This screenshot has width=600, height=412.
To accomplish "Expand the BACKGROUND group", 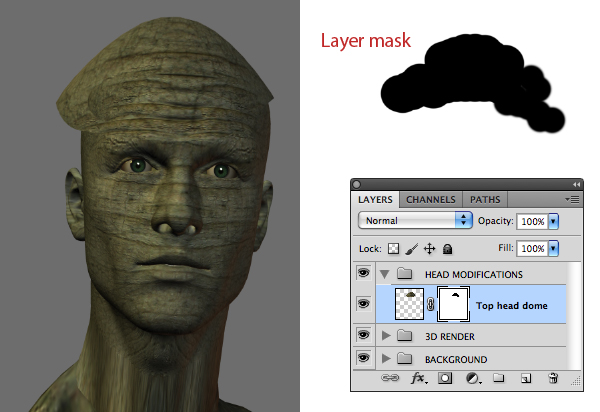I will coord(386,358).
